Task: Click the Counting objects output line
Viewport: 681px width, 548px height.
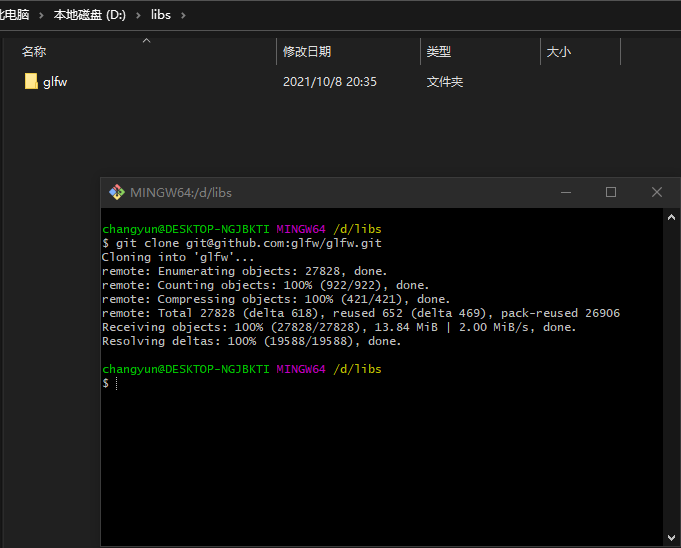Action: pyautogui.click(x=265, y=285)
